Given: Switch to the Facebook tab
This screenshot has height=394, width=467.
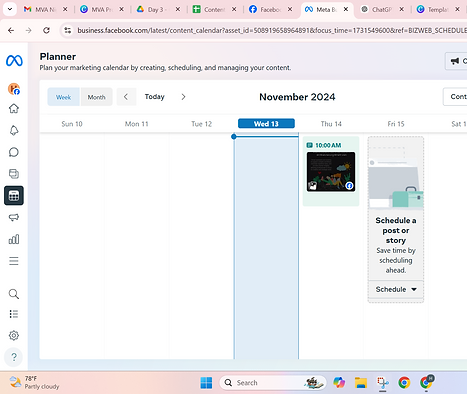Looking at the screenshot, I should pyautogui.click(x=265, y=10).
